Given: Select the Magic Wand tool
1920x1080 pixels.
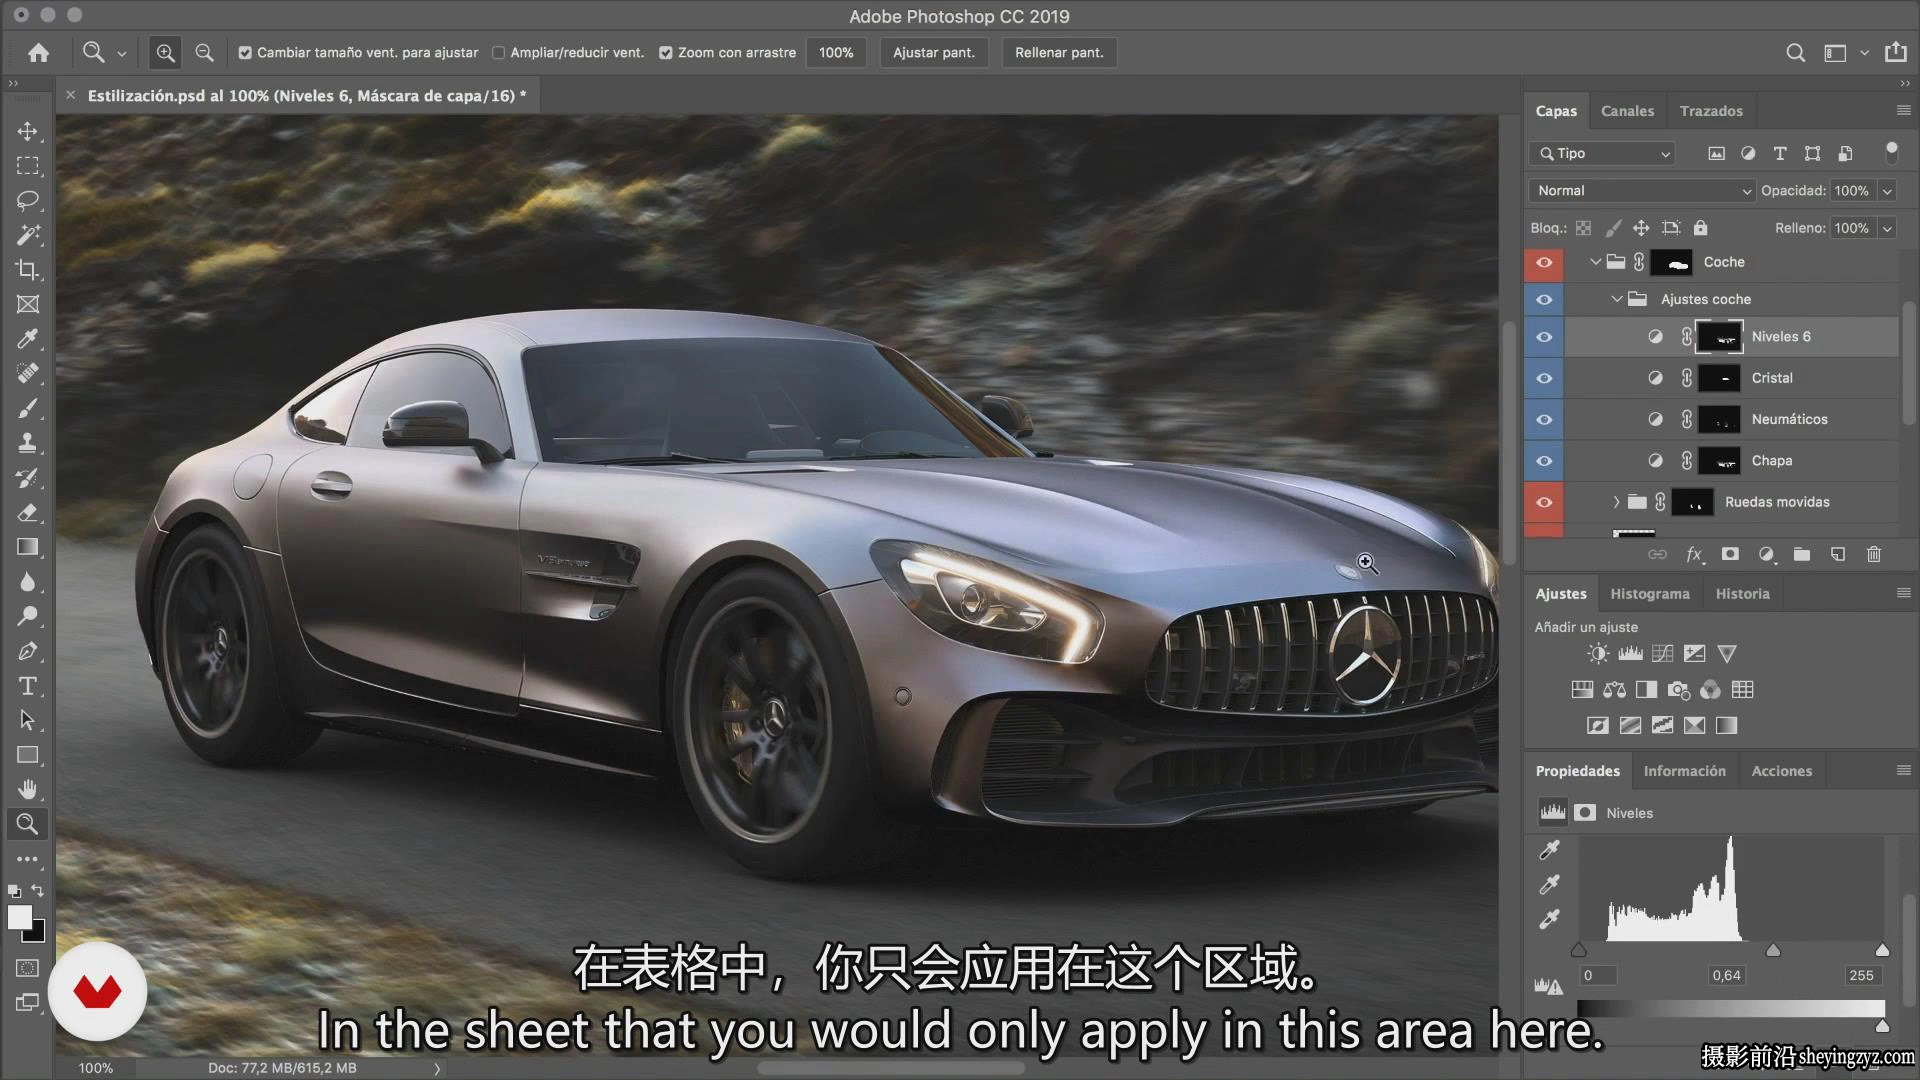Looking at the screenshot, I should [27, 235].
